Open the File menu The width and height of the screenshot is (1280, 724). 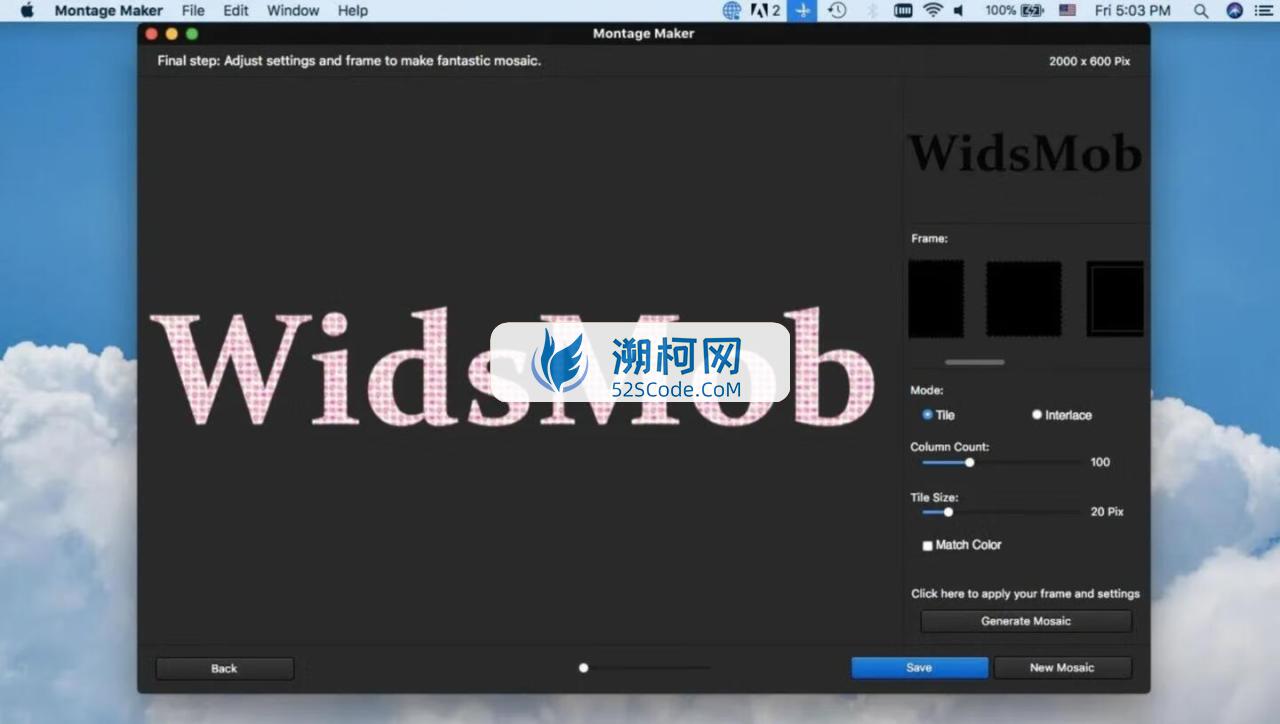pos(193,10)
